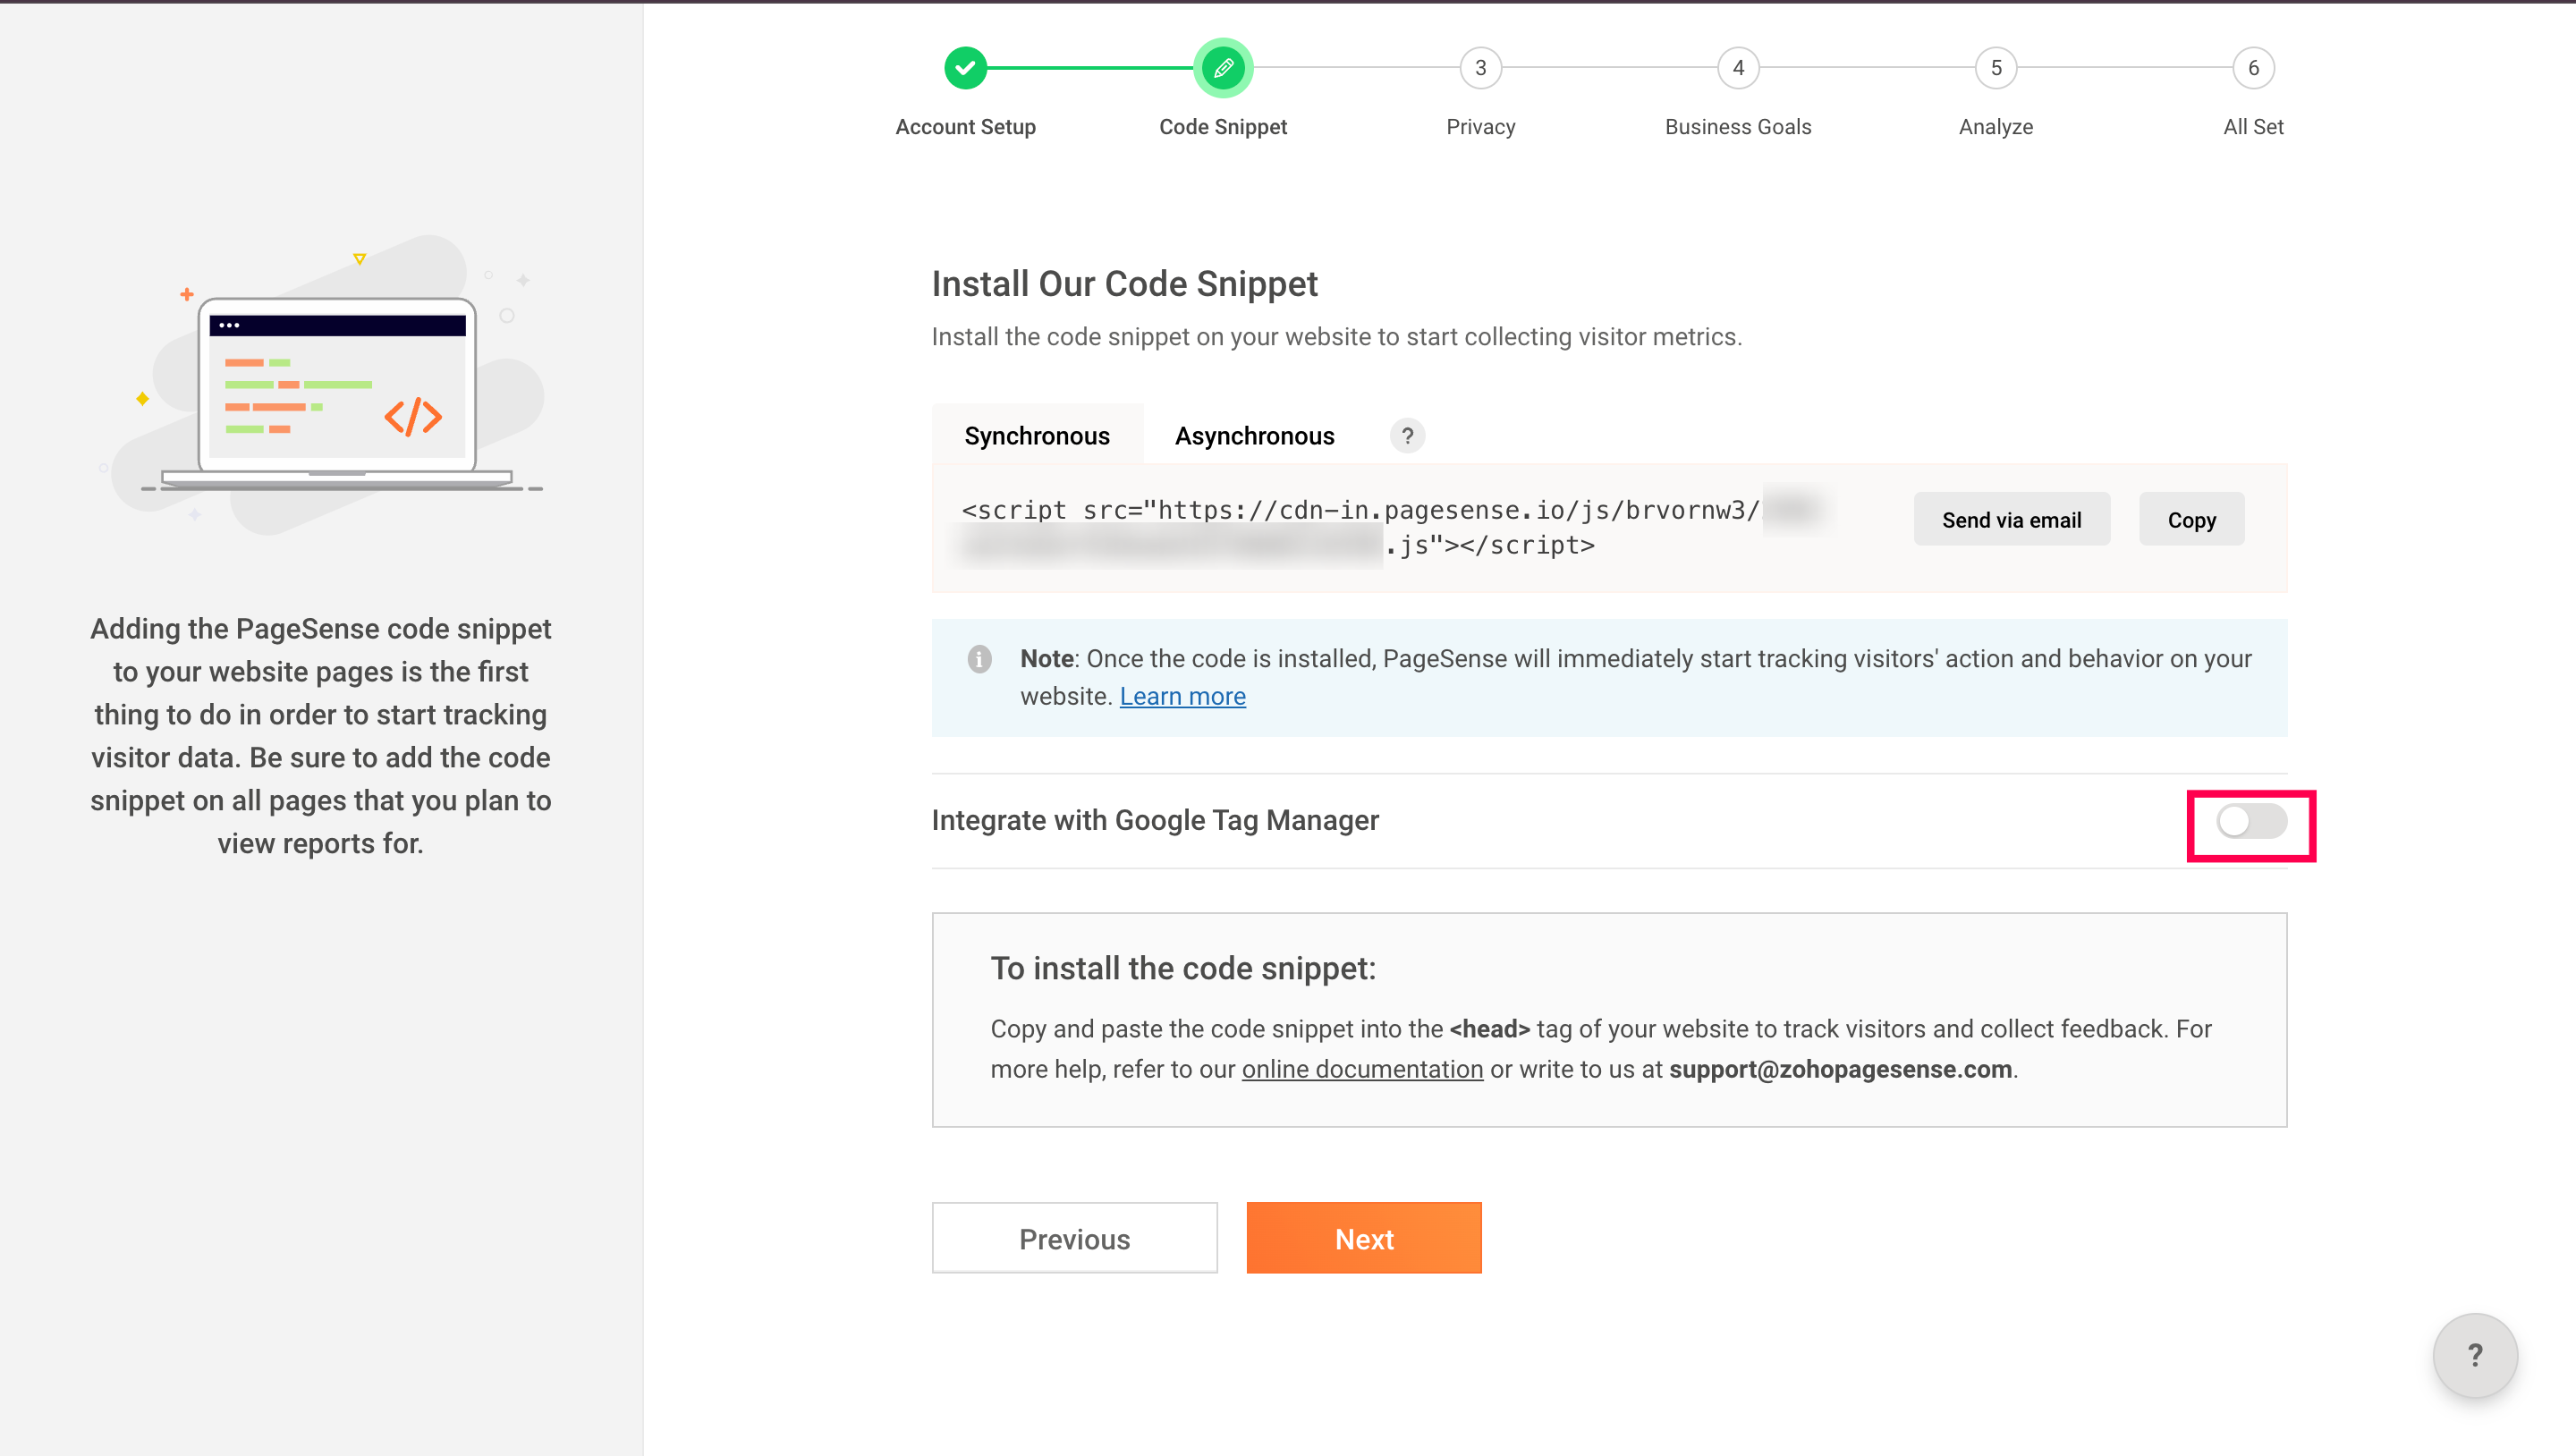2576x1456 pixels.
Task: Click the support@zohopagesense.com email text
Action: [x=1840, y=1070]
